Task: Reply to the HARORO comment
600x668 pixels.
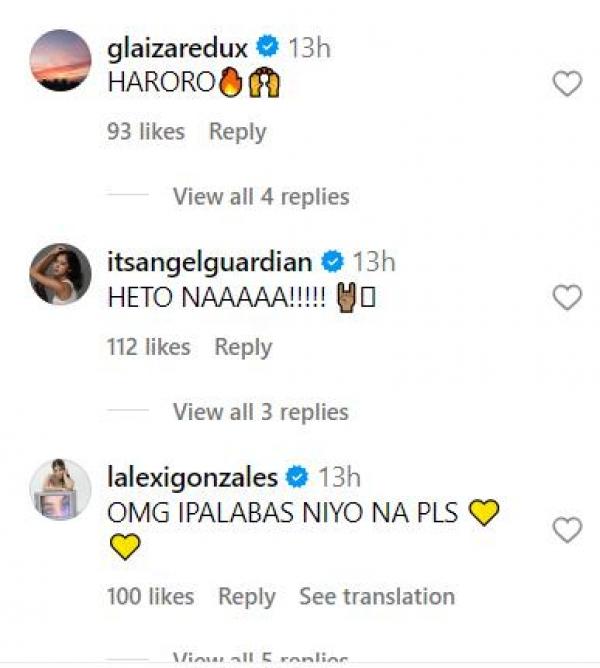Action: coord(237,132)
